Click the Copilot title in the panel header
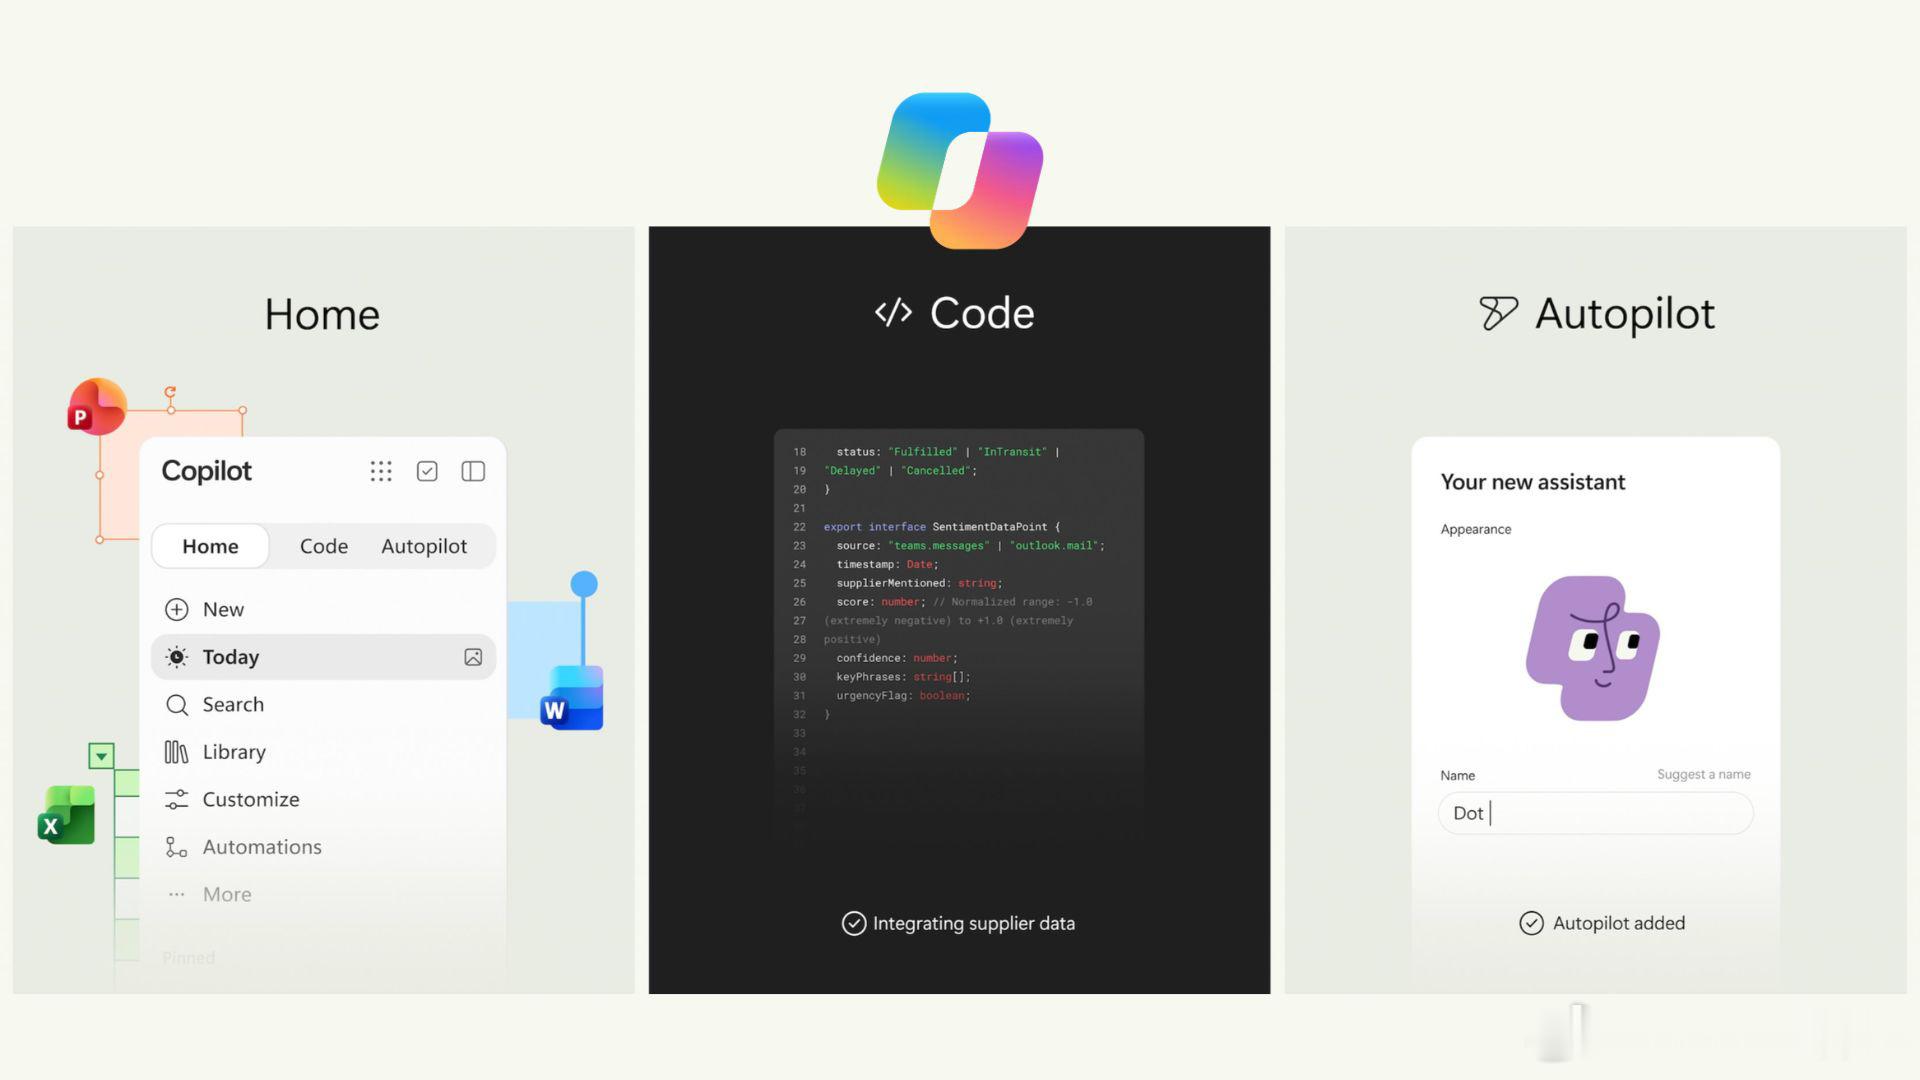 pos(207,471)
